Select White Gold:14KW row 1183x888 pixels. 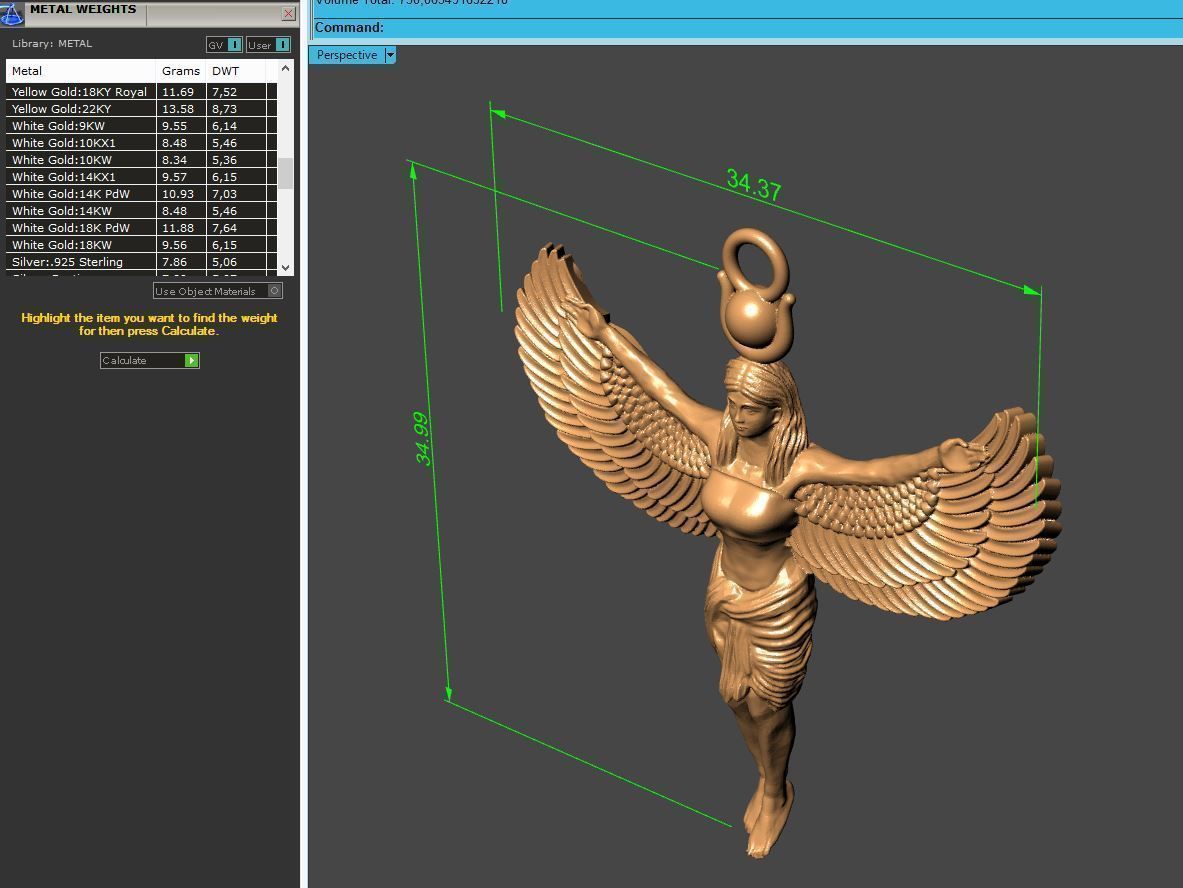click(141, 210)
